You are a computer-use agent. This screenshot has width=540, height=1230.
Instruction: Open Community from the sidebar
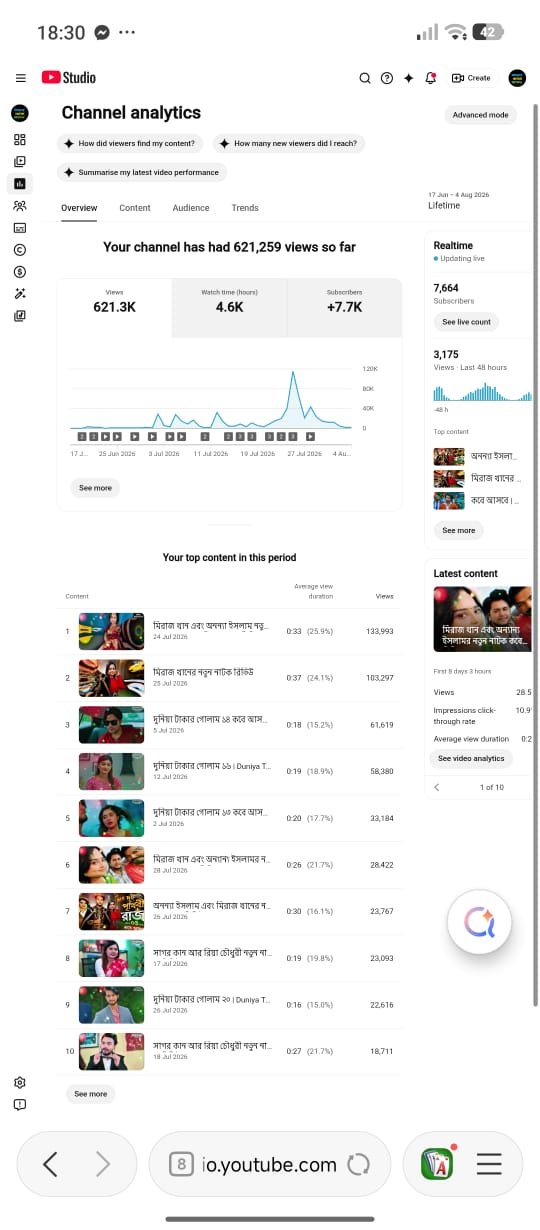click(19, 205)
